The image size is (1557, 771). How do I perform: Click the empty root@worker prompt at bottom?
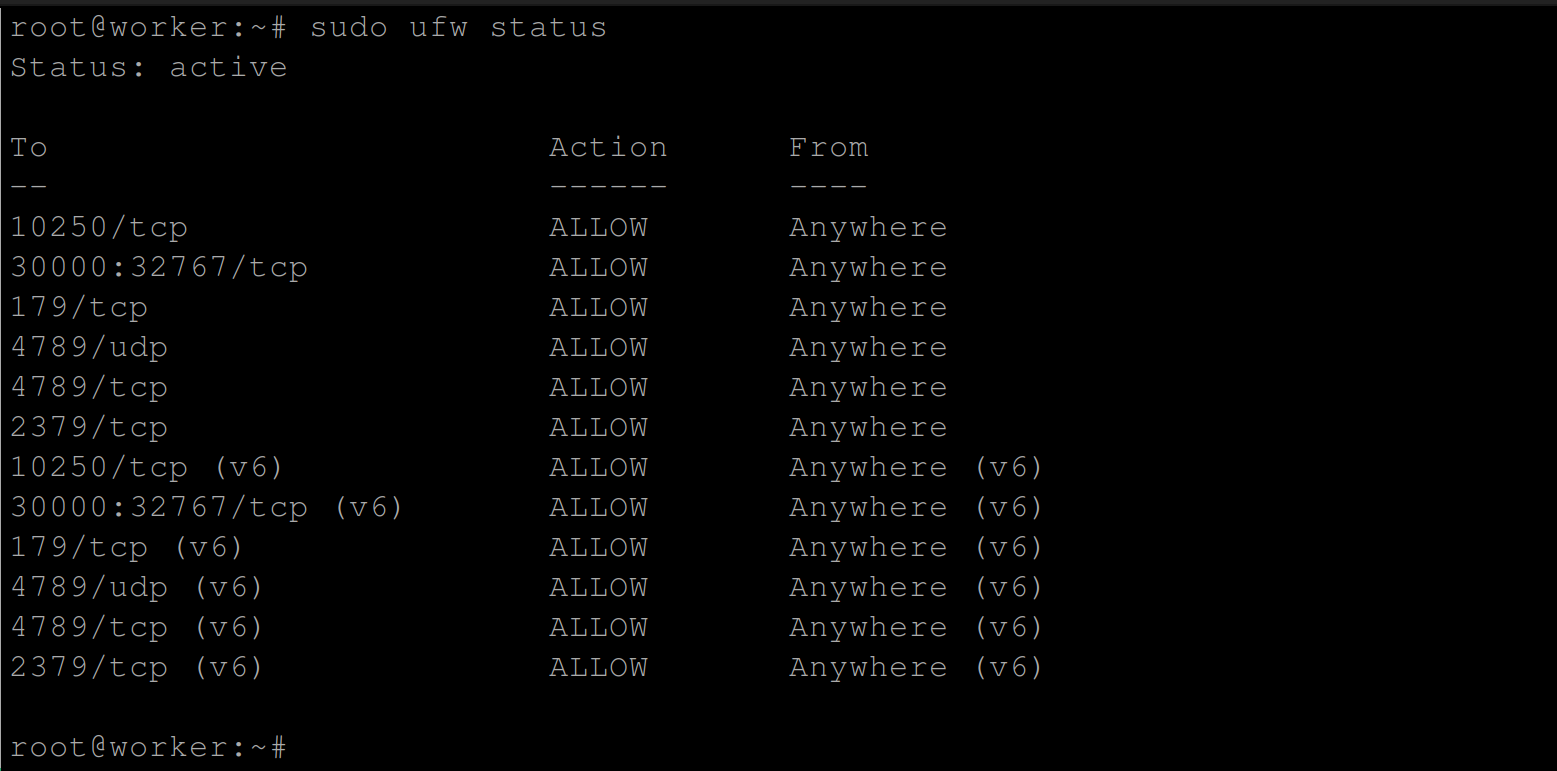148,747
